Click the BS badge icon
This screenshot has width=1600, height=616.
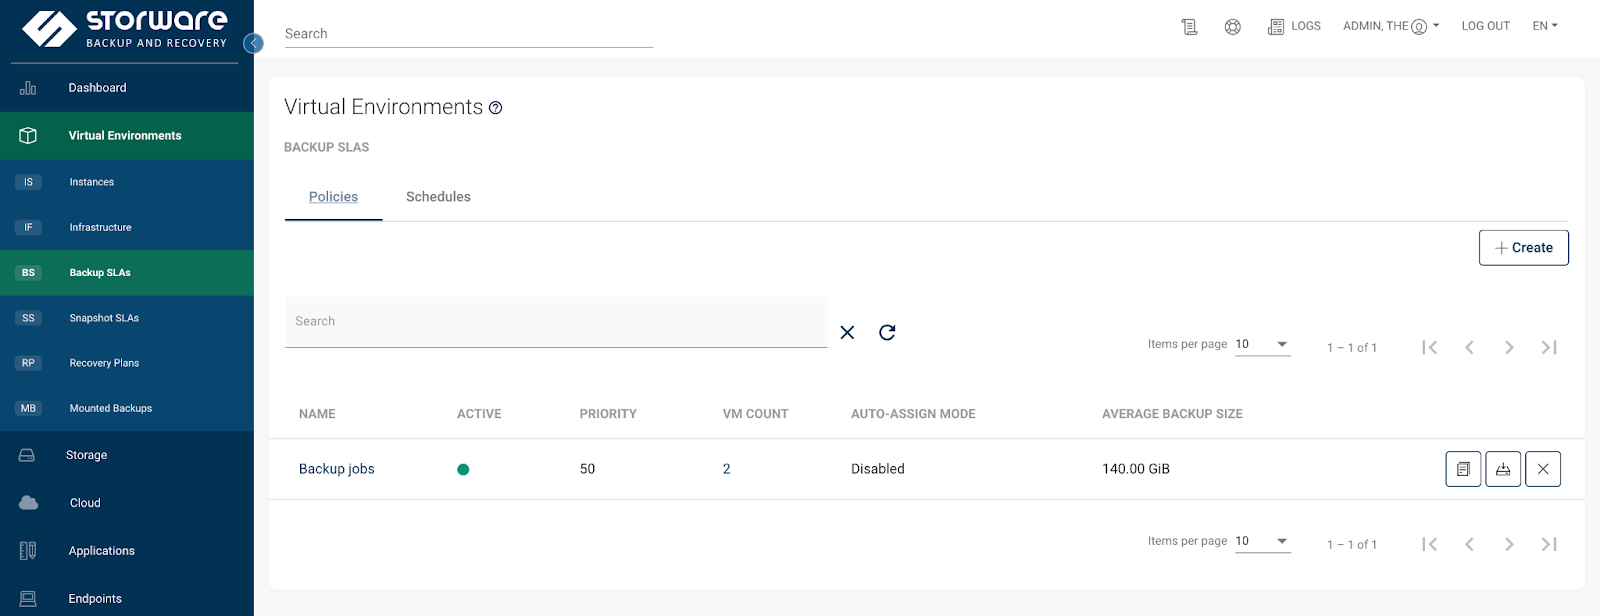28,273
